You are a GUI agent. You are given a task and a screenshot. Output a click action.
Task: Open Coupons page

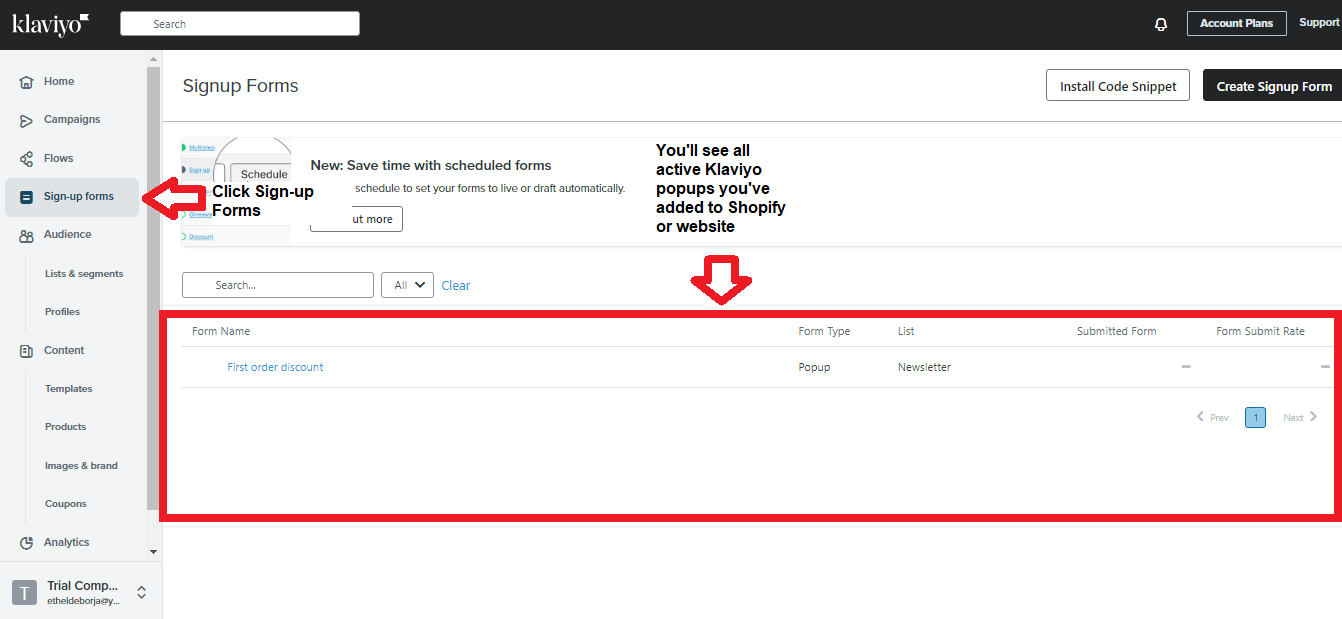[x=66, y=503]
